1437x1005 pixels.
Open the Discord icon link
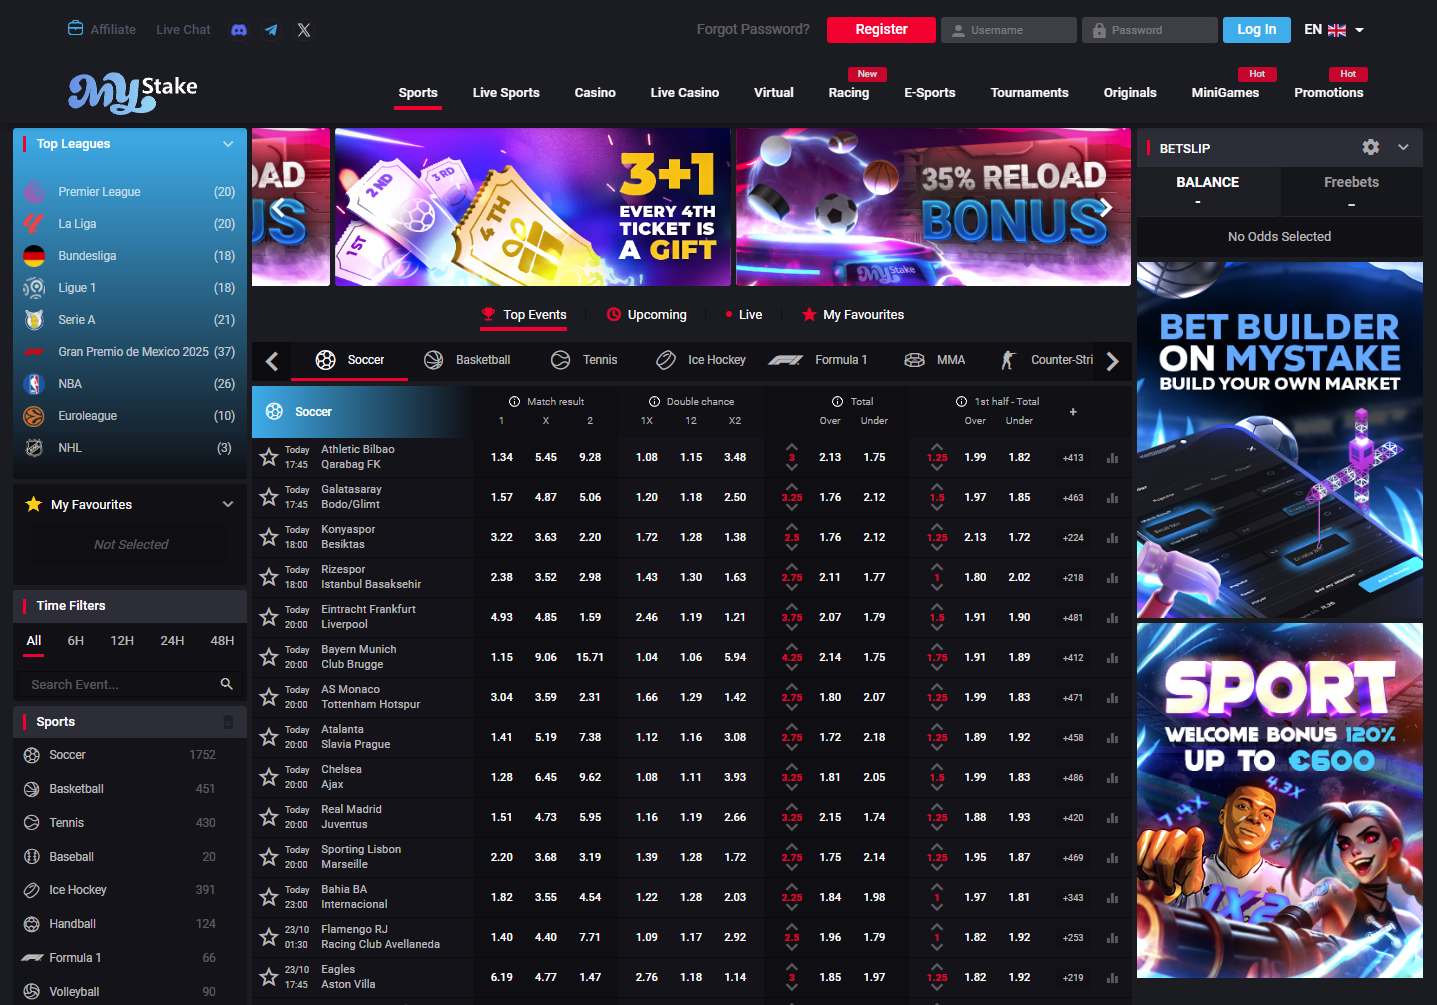[x=239, y=30]
